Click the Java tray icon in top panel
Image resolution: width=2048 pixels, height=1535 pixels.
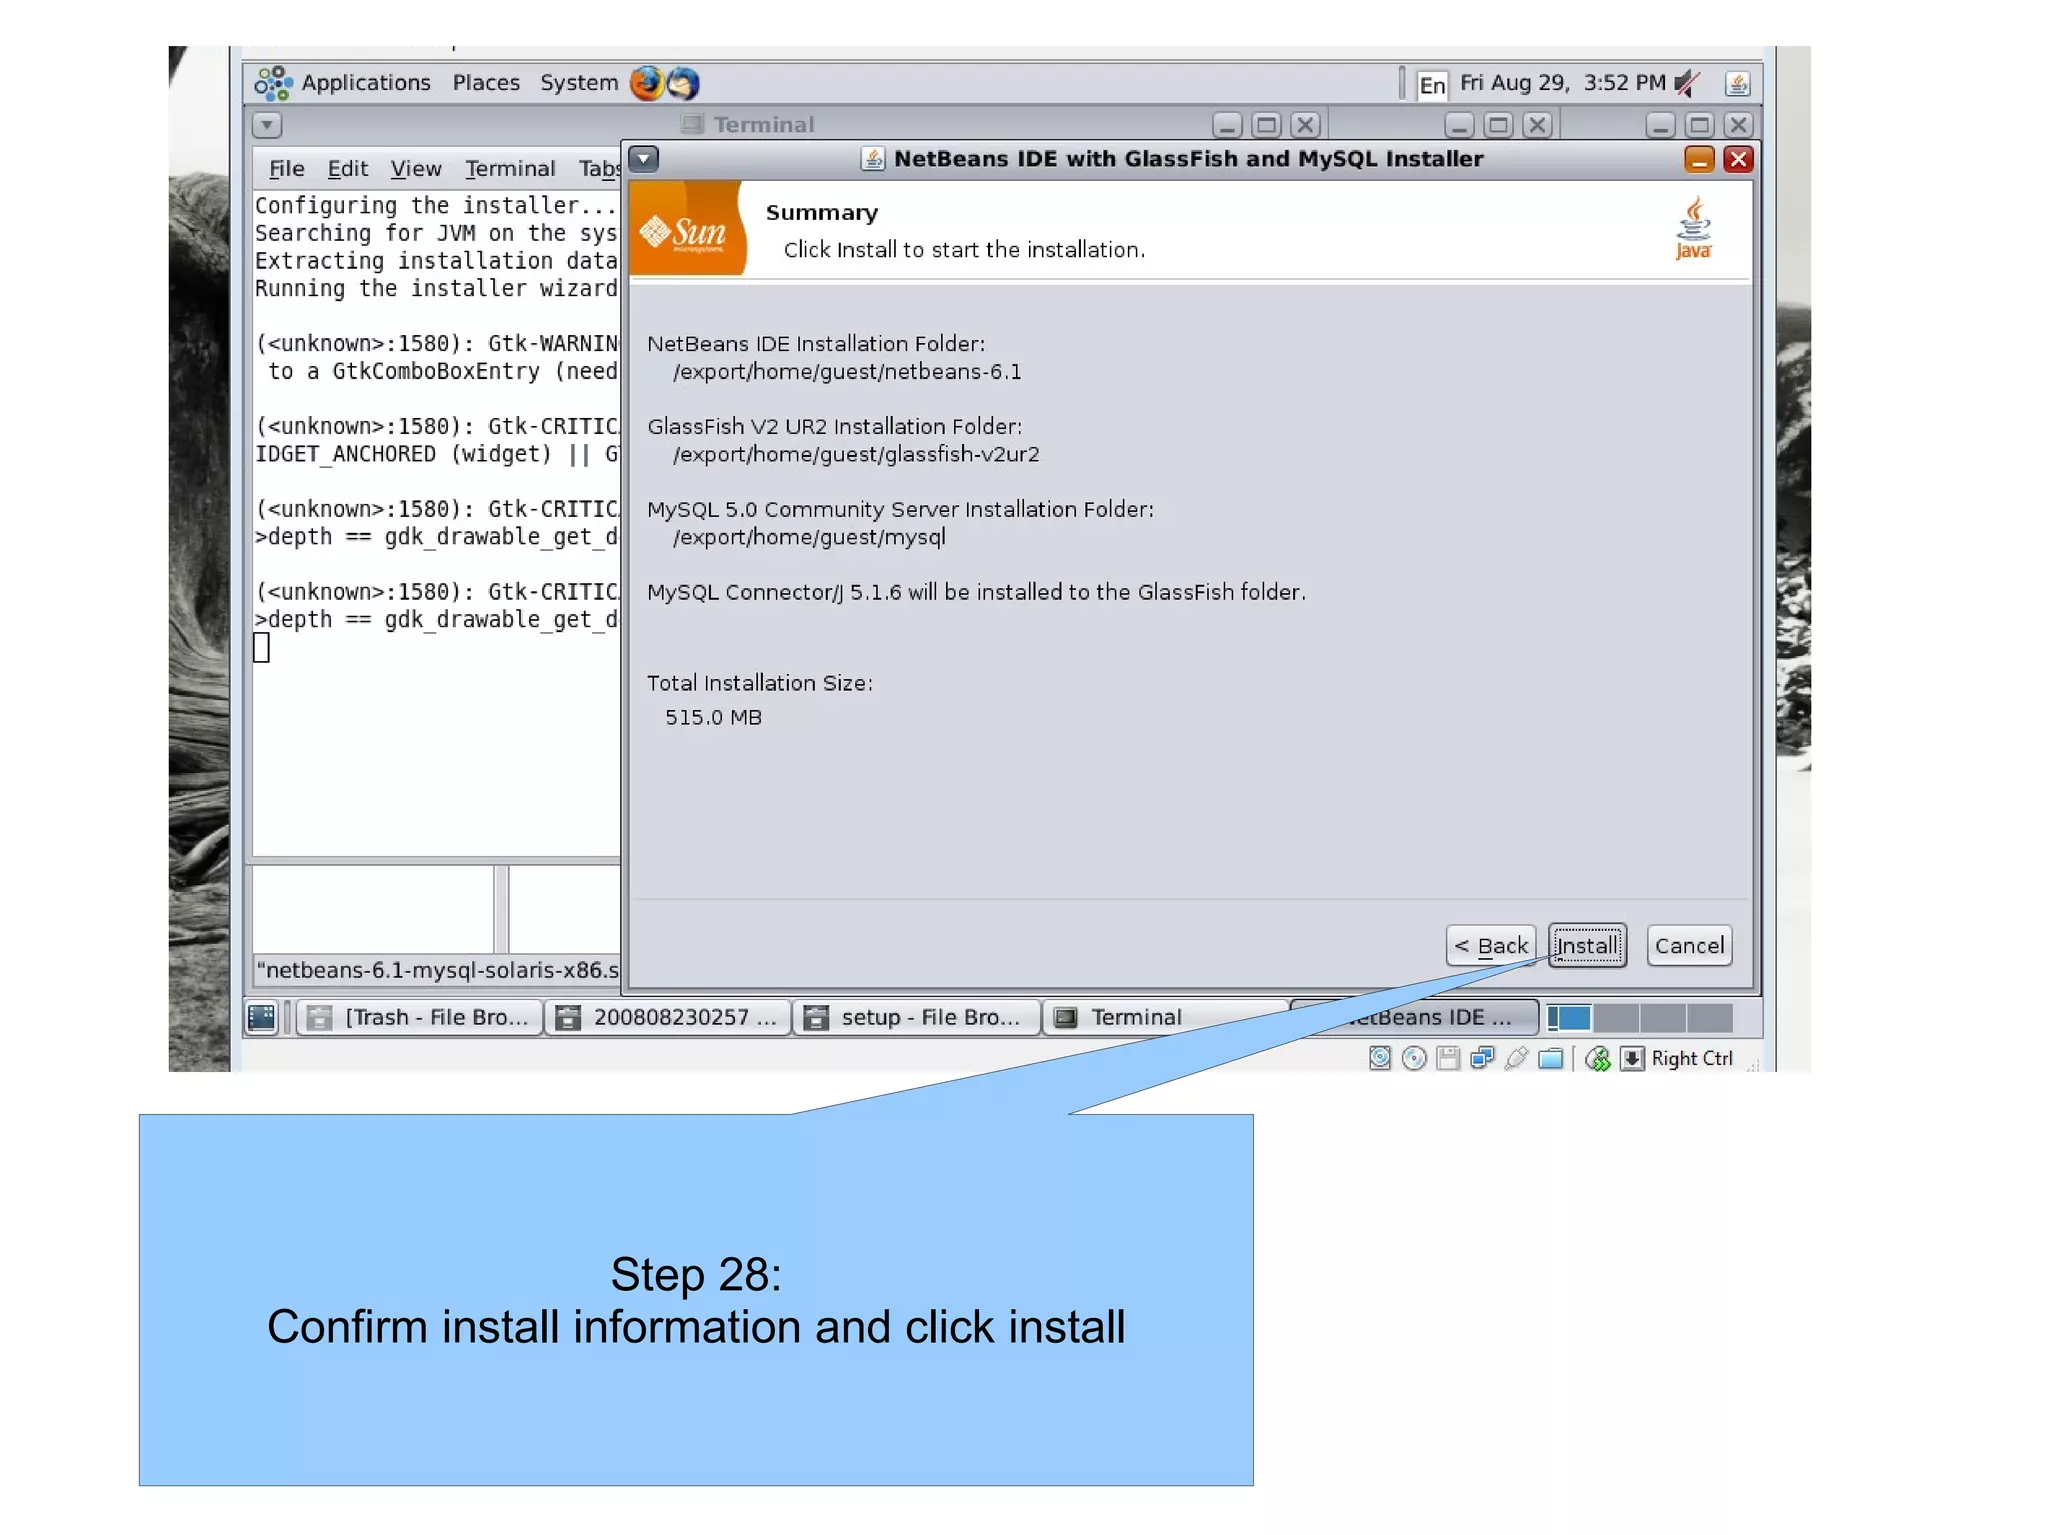(1738, 84)
